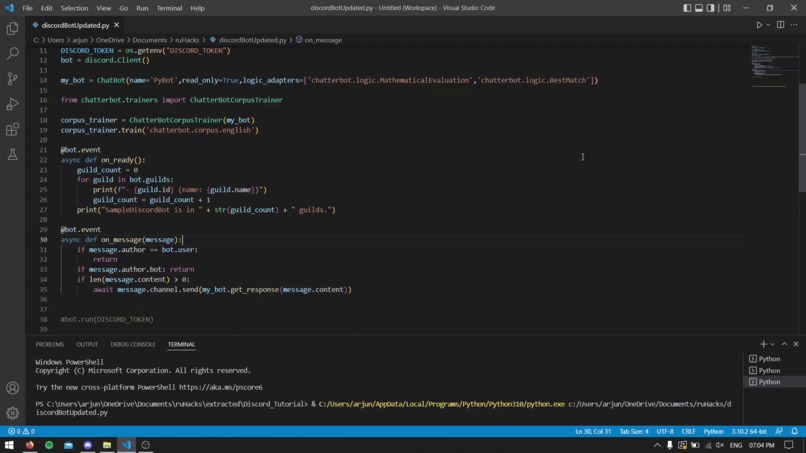This screenshot has width=806, height=453.
Task: Open the Edit menu
Action: (46, 8)
